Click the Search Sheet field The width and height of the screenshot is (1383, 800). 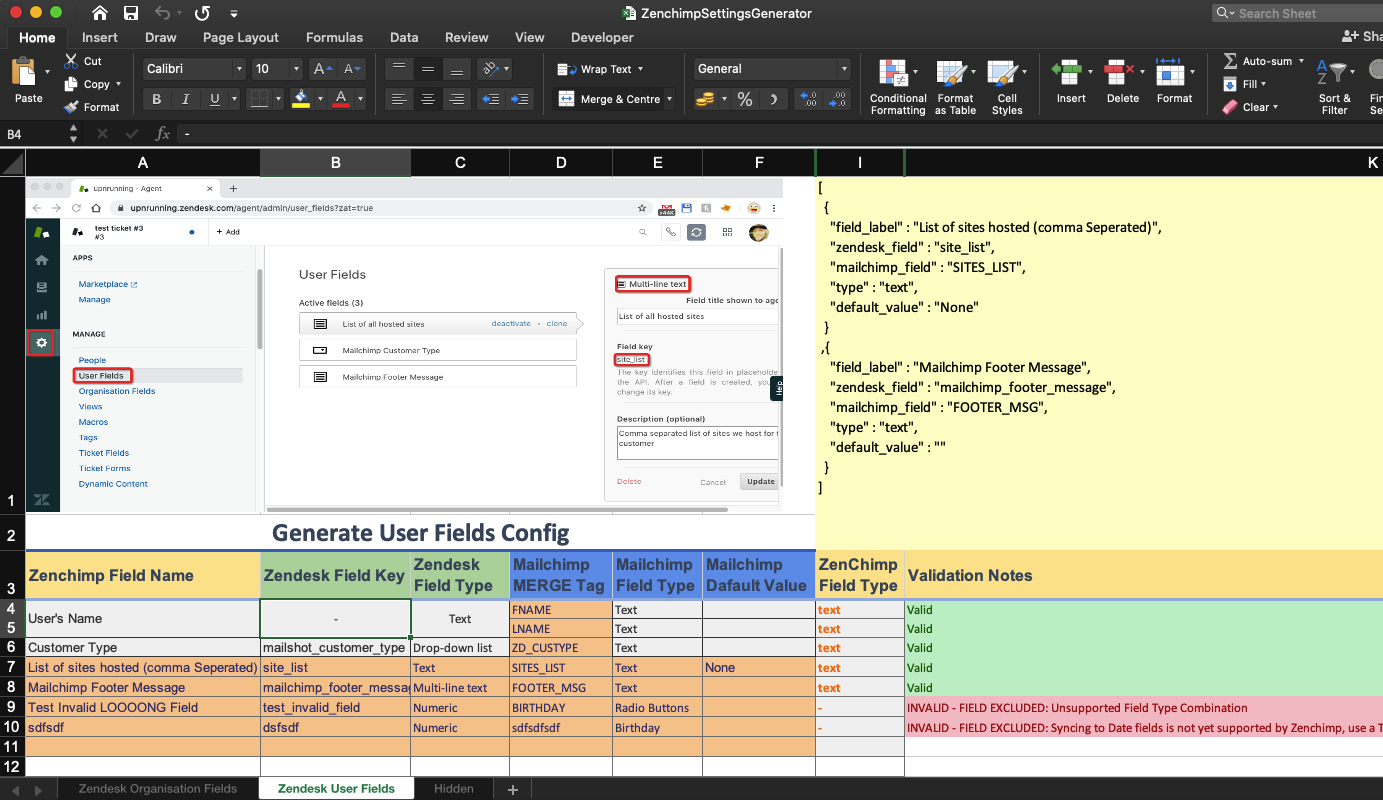1298,13
